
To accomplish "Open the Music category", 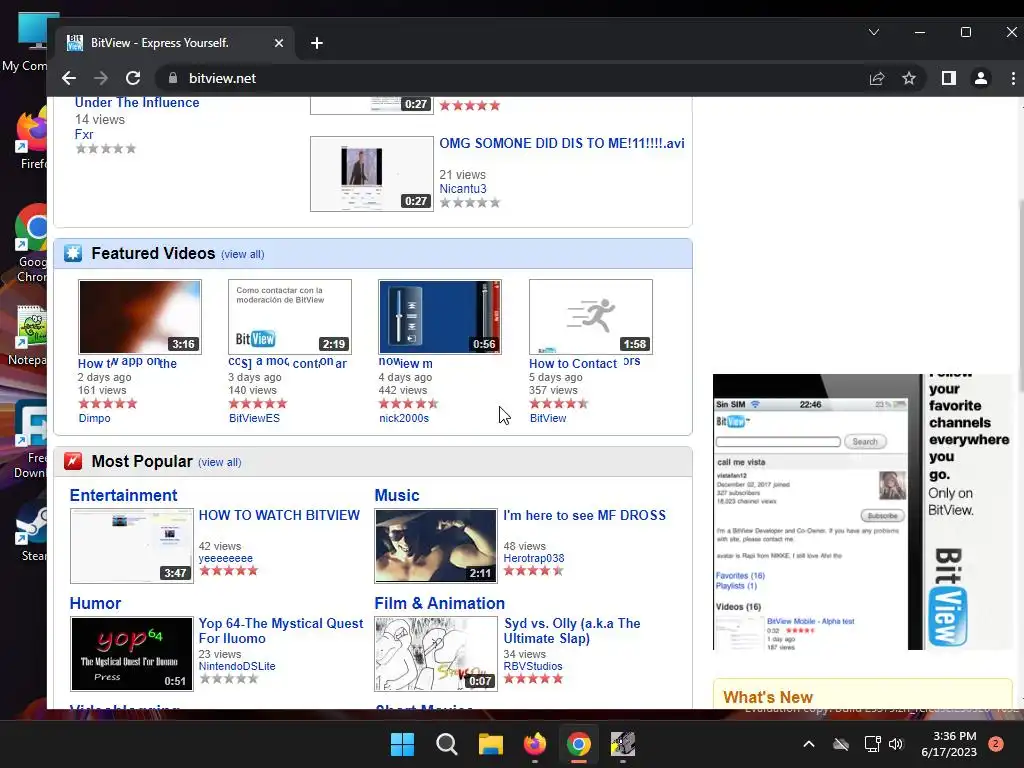I will point(397,496).
